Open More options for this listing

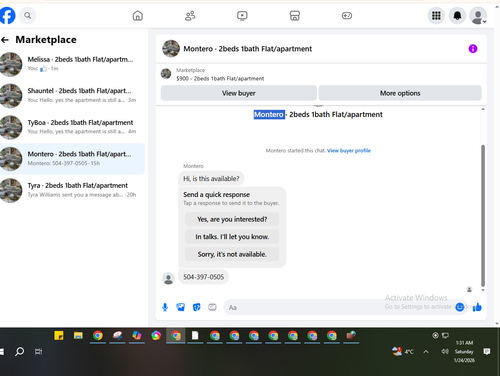pos(400,93)
